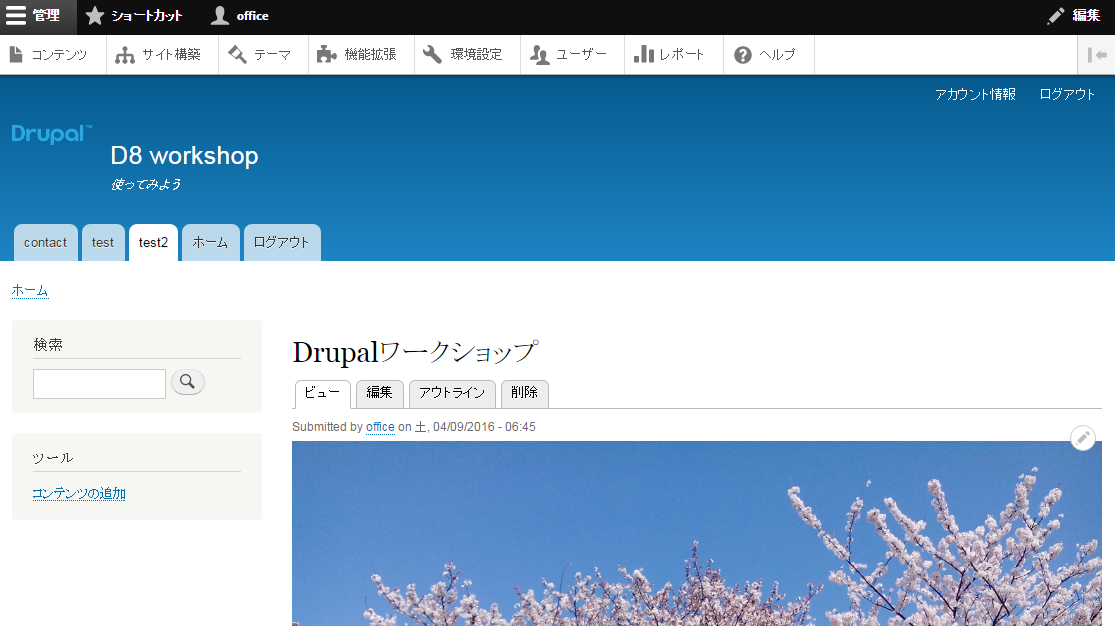Click the 検索 block heading
Image resolution: width=1115 pixels, height=626 pixels.
[48, 345]
